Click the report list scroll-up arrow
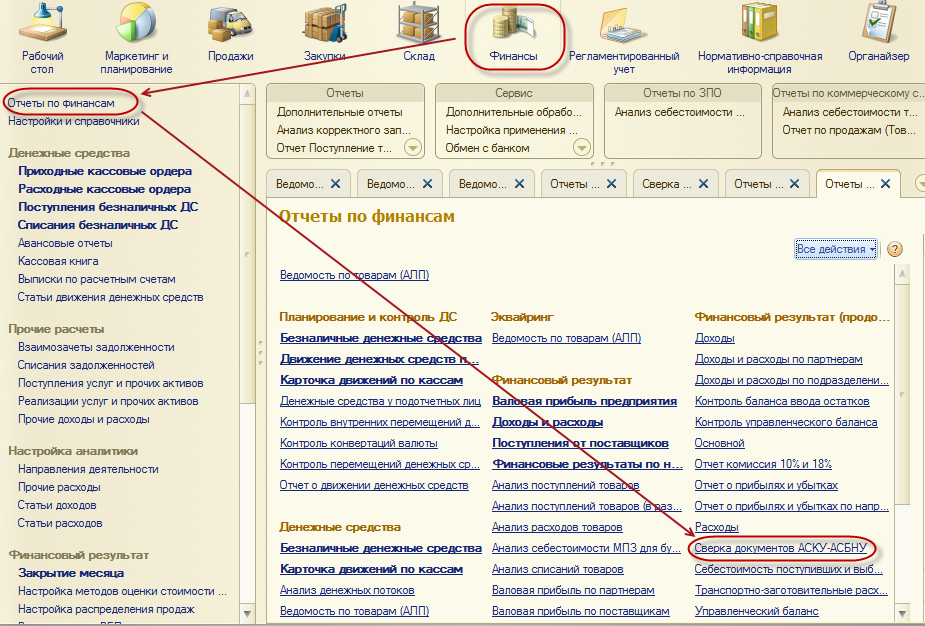 (x=901, y=274)
